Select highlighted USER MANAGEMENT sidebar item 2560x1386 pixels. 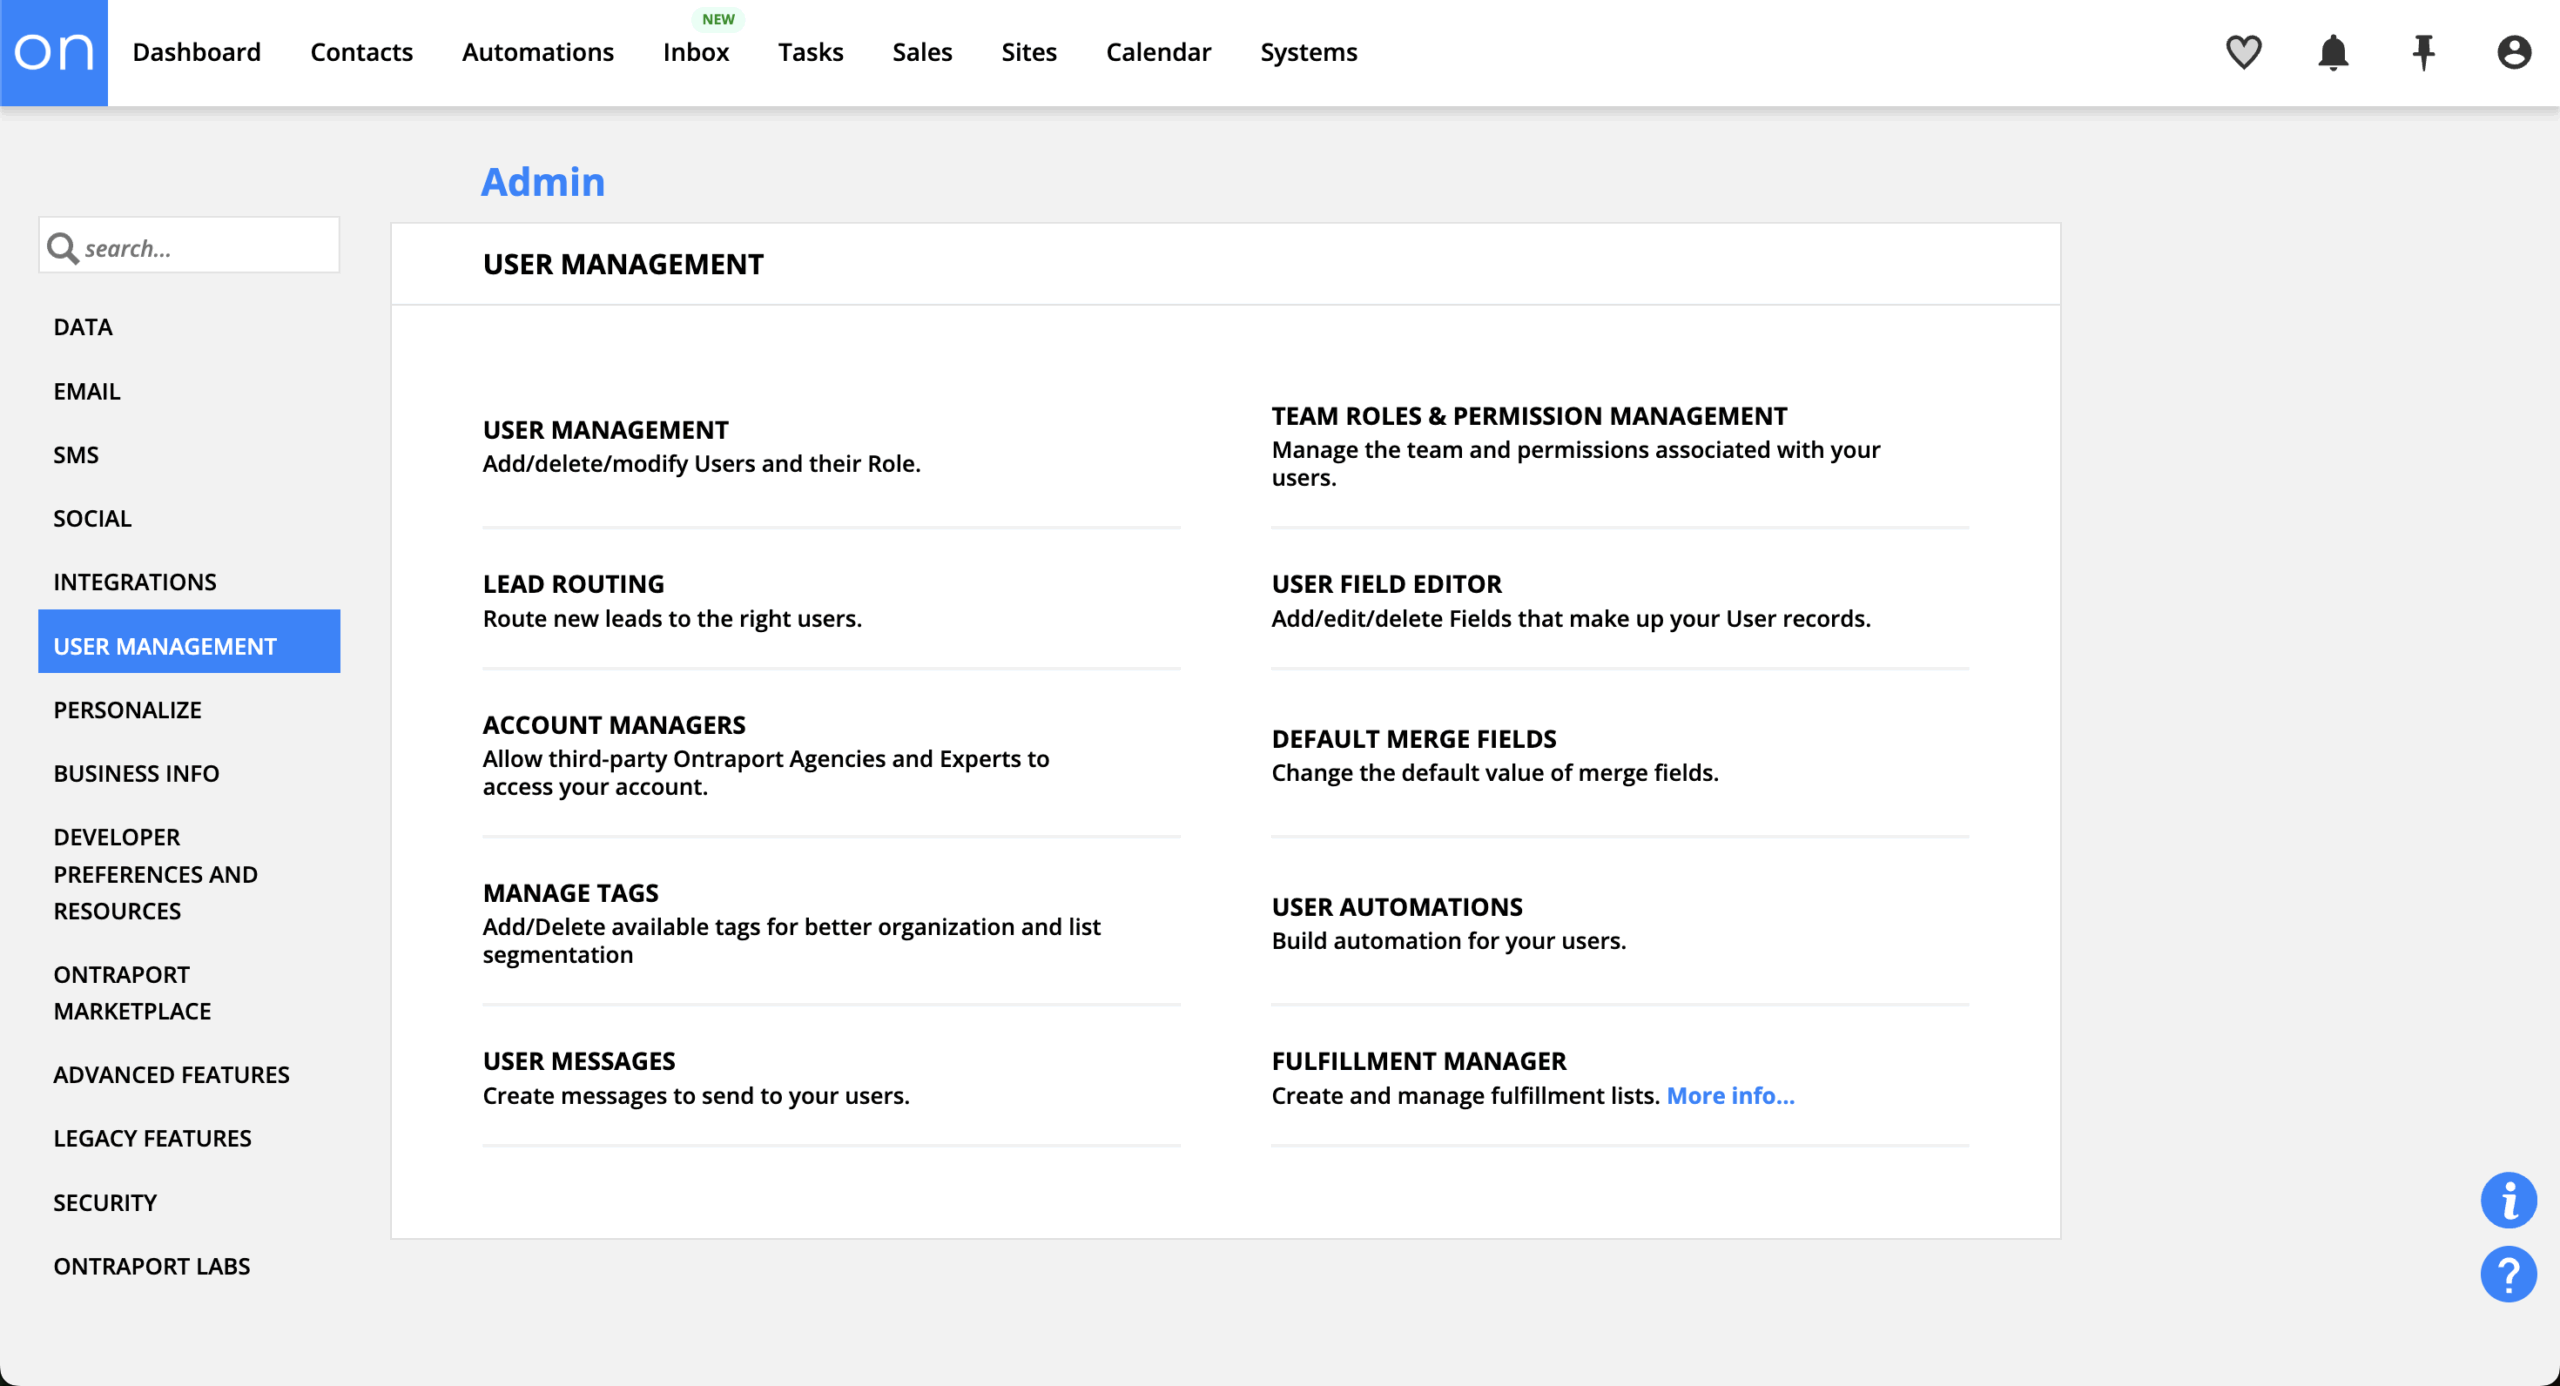[x=189, y=641]
